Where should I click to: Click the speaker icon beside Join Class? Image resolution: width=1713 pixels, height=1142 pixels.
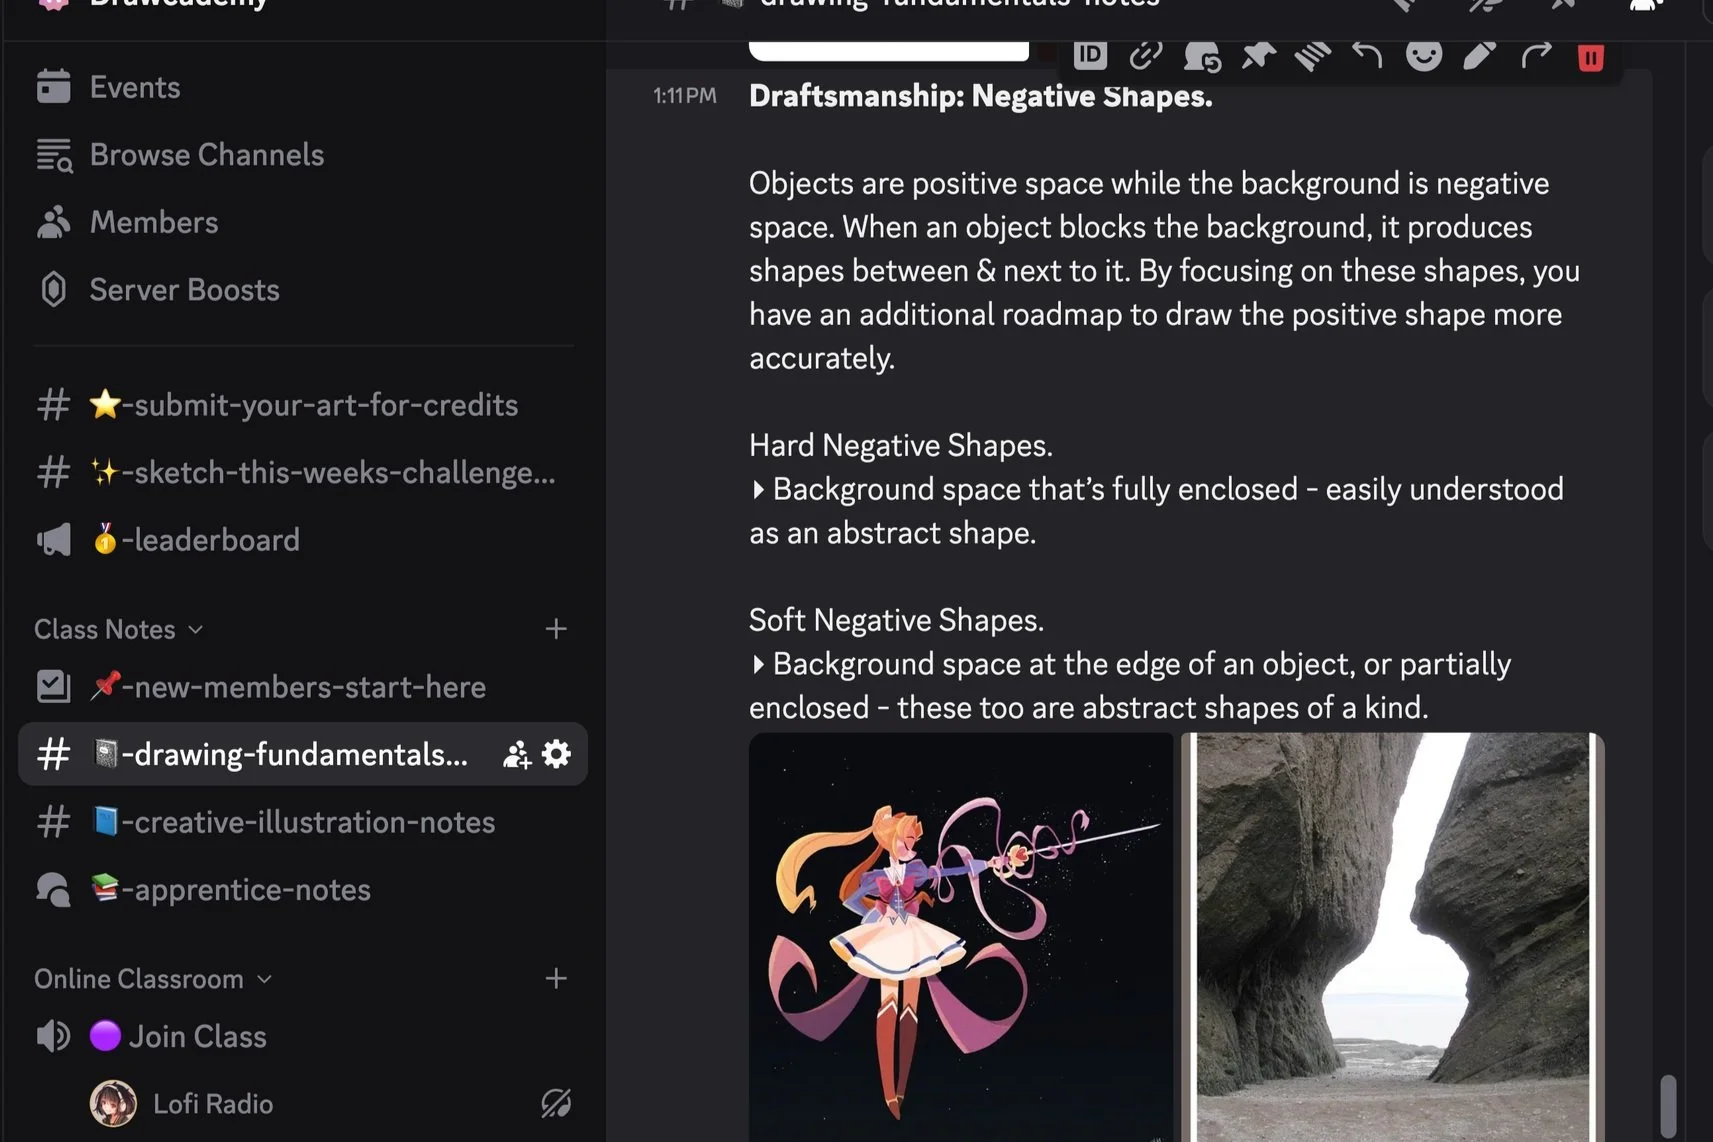(53, 1036)
